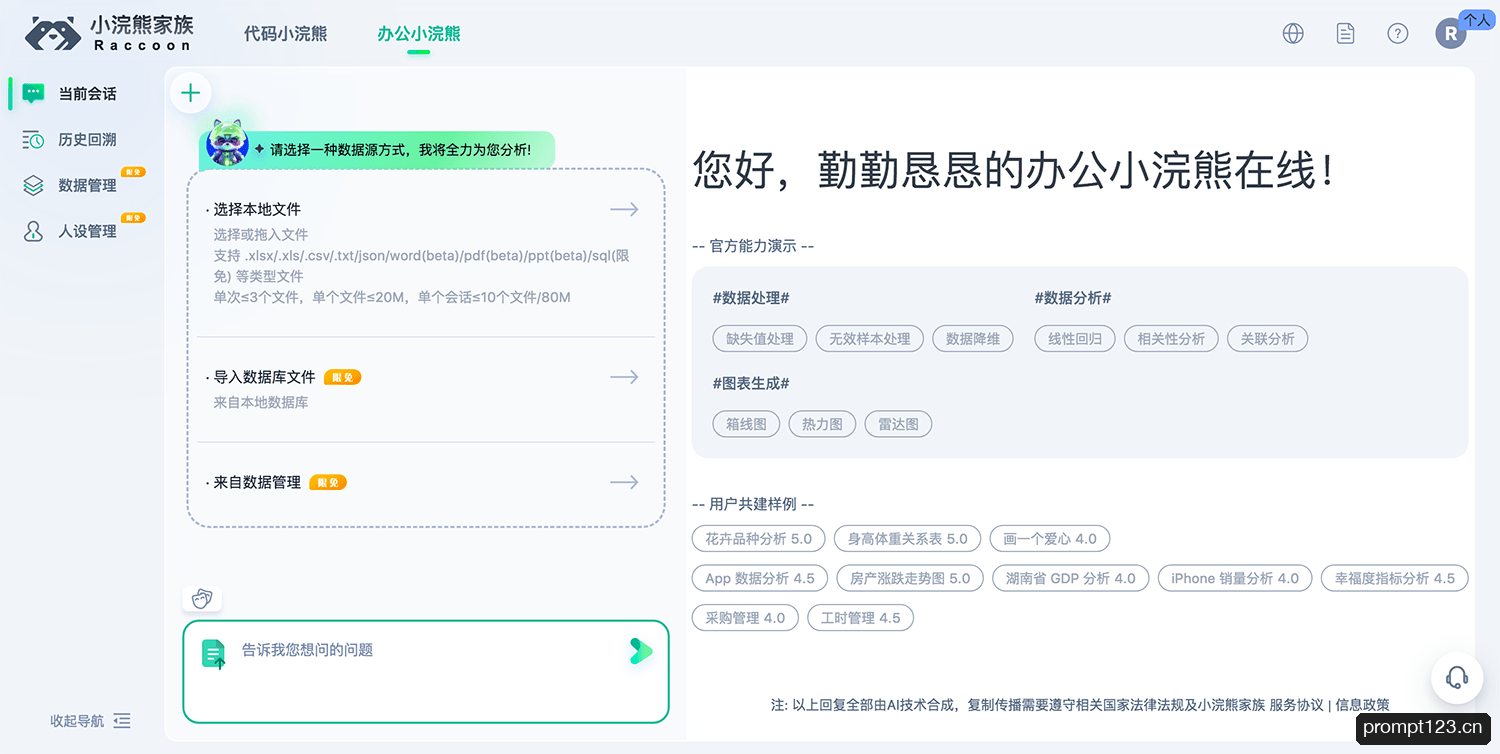Click the 相关性分析 demo tag
The width and height of the screenshot is (1500, 754).
1171,339
